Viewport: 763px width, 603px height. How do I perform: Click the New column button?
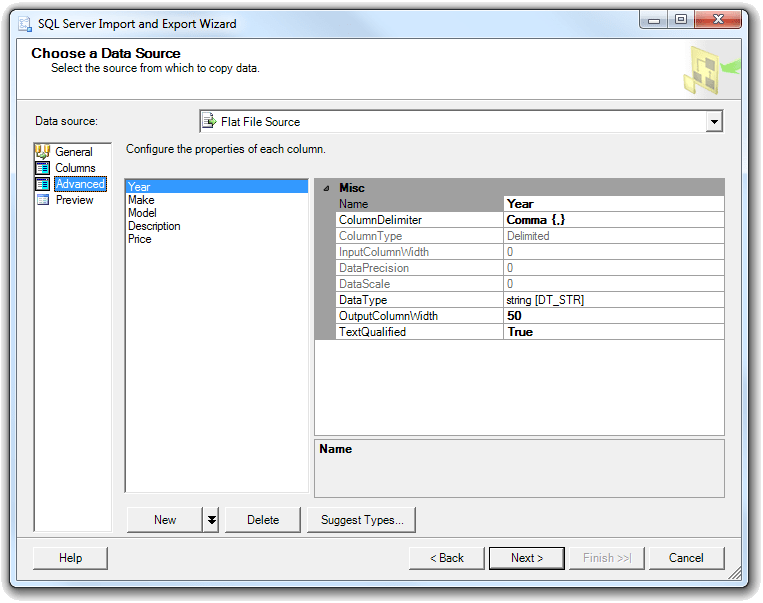point(165,520)
